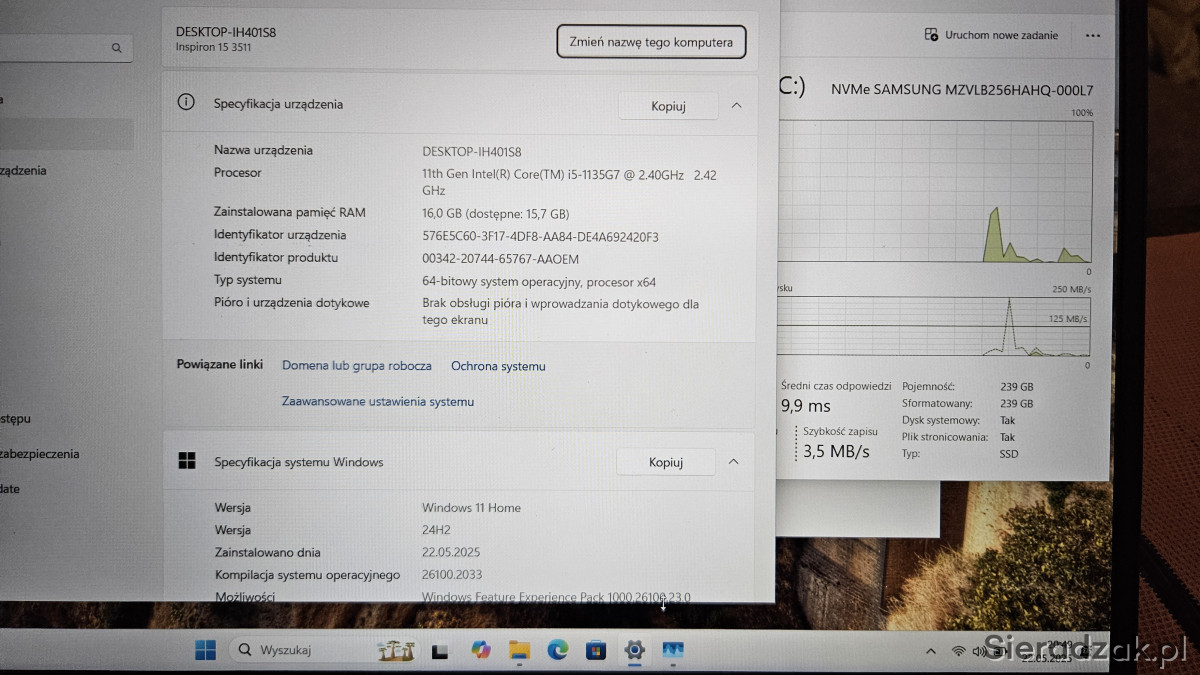This screenshot has width=1200, height=675.
Task: Show hidden tray icons with the taskbar chevron
Action: point(931,651)
